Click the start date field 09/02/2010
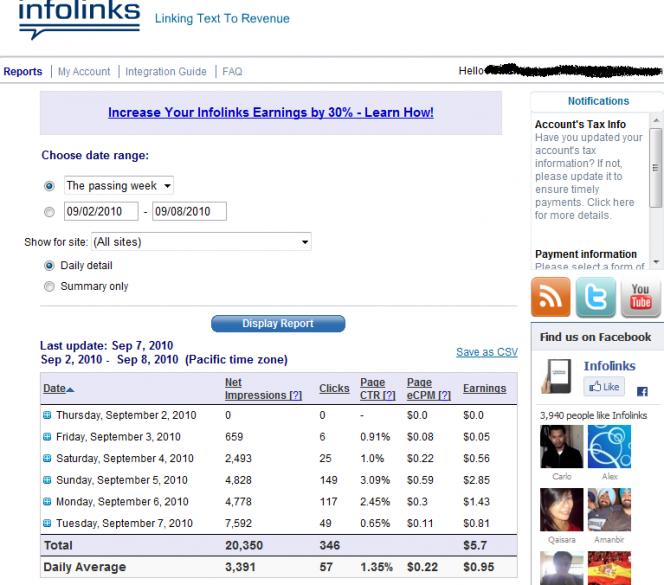This screenshot has width=664, height=585. tap(101, 211)
